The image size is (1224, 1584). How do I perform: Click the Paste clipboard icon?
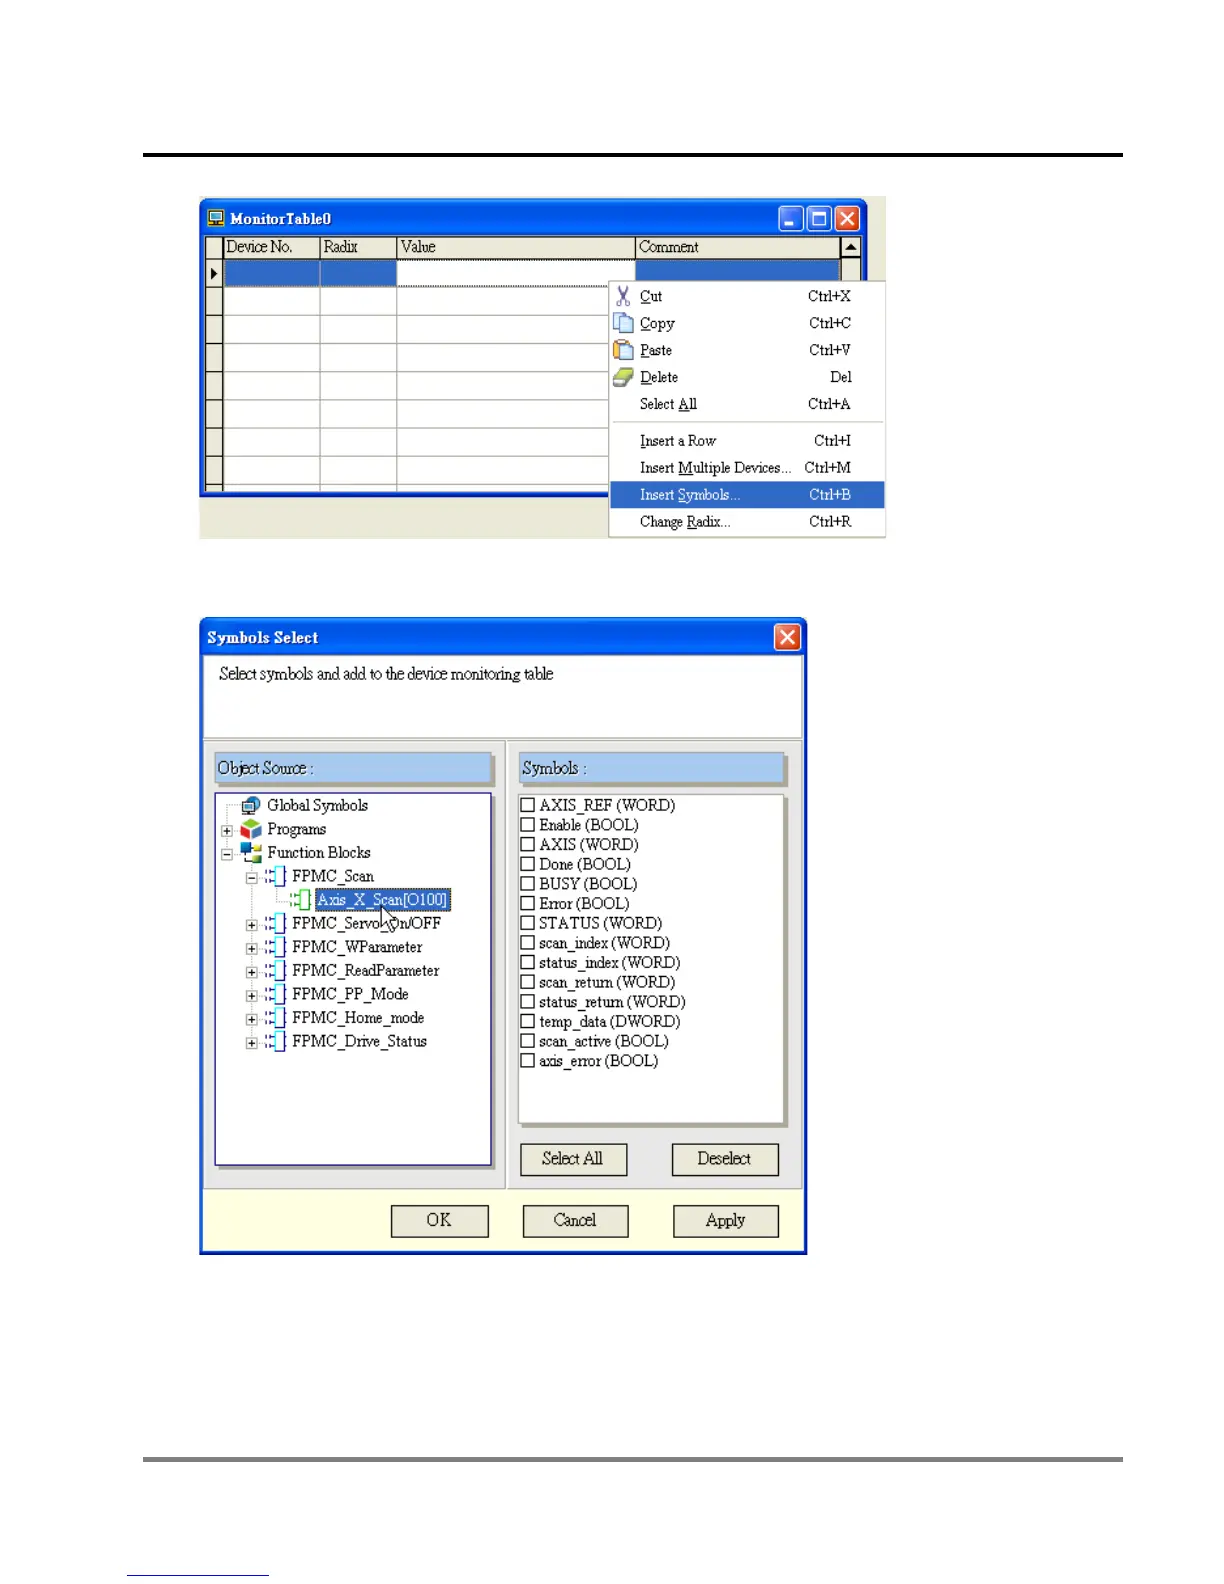623,350
